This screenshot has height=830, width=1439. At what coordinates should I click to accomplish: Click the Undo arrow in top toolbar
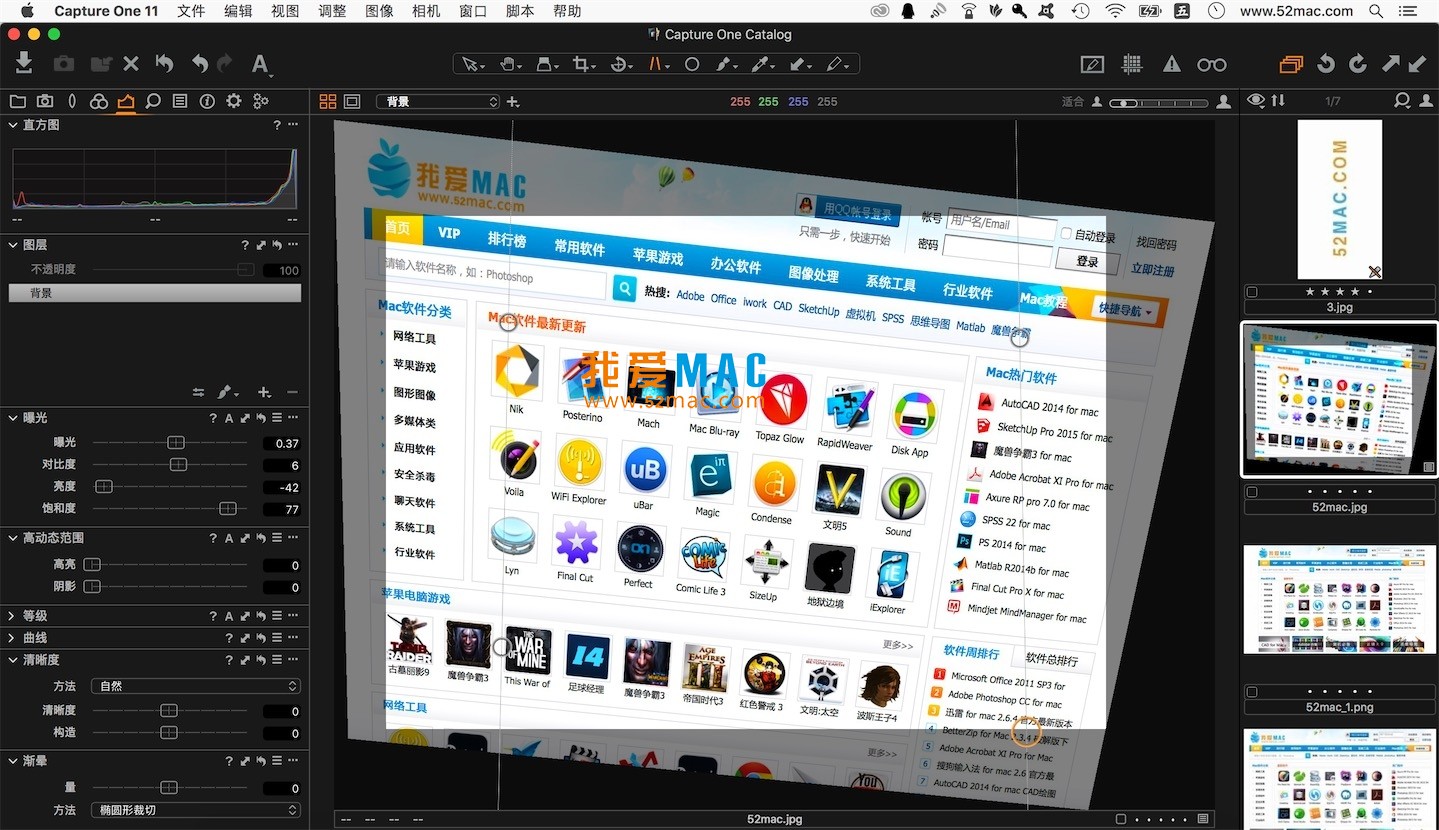click(200, 64)
